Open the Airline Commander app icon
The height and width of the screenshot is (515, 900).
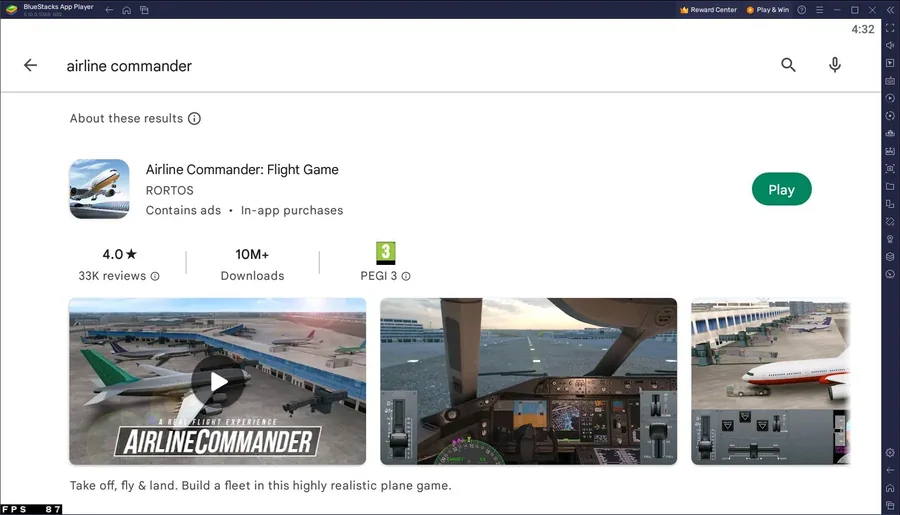coord(99,189)
